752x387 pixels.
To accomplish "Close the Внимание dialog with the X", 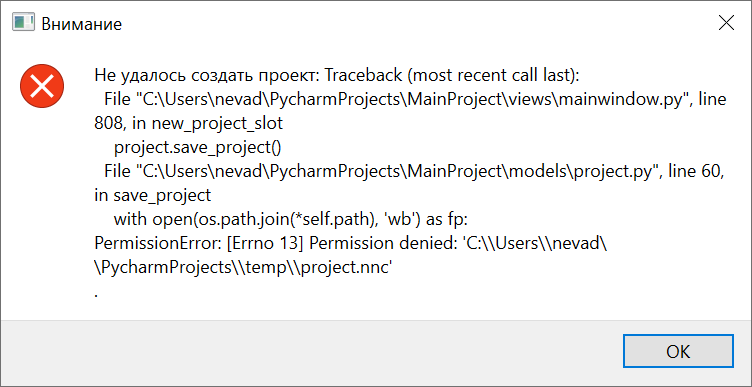I will [x=726, y=23].
